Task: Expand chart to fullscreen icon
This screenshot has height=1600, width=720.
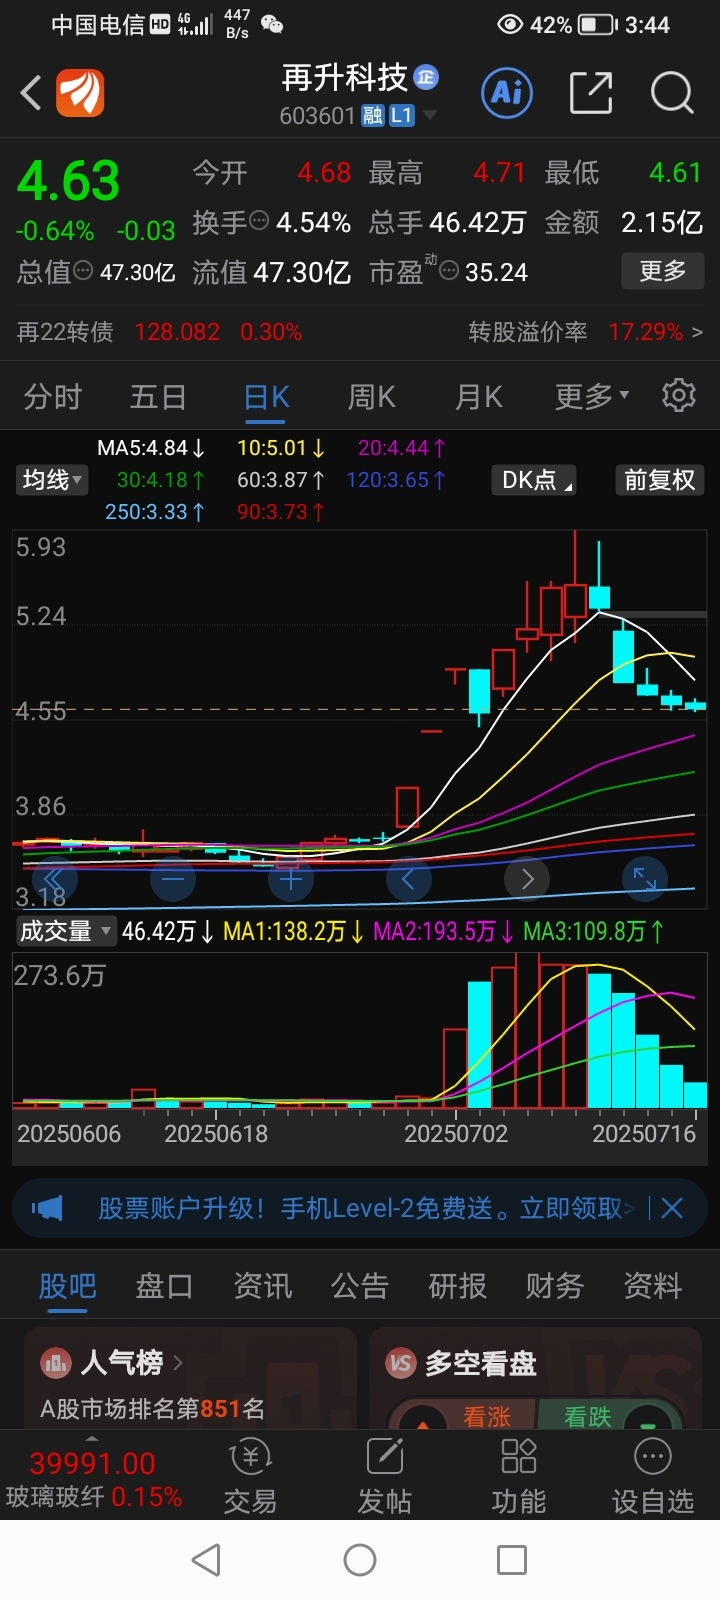Action: pos(645,879)
